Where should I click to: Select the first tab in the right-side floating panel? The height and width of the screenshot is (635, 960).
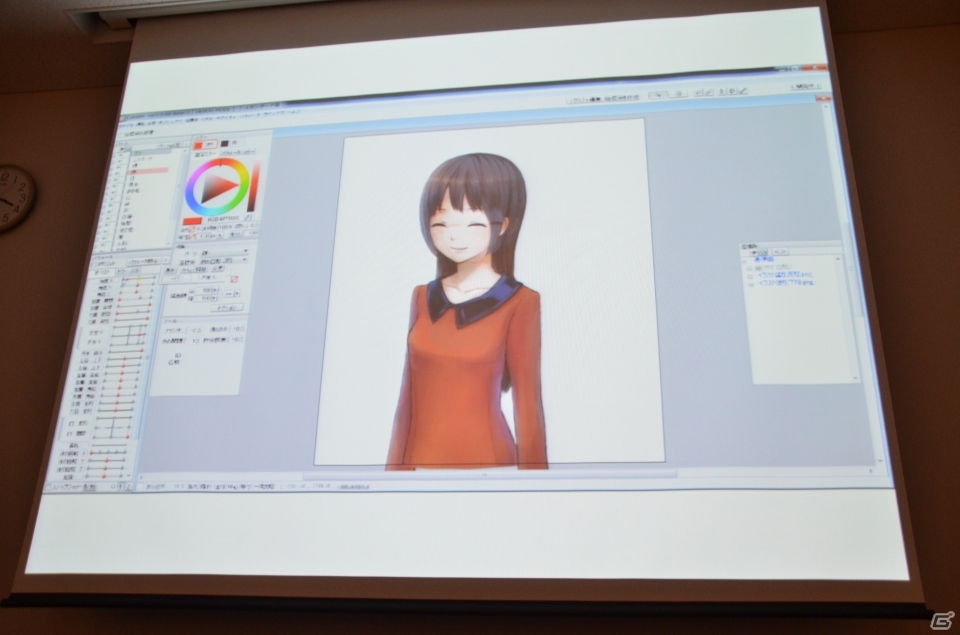[x=760, y=252]
